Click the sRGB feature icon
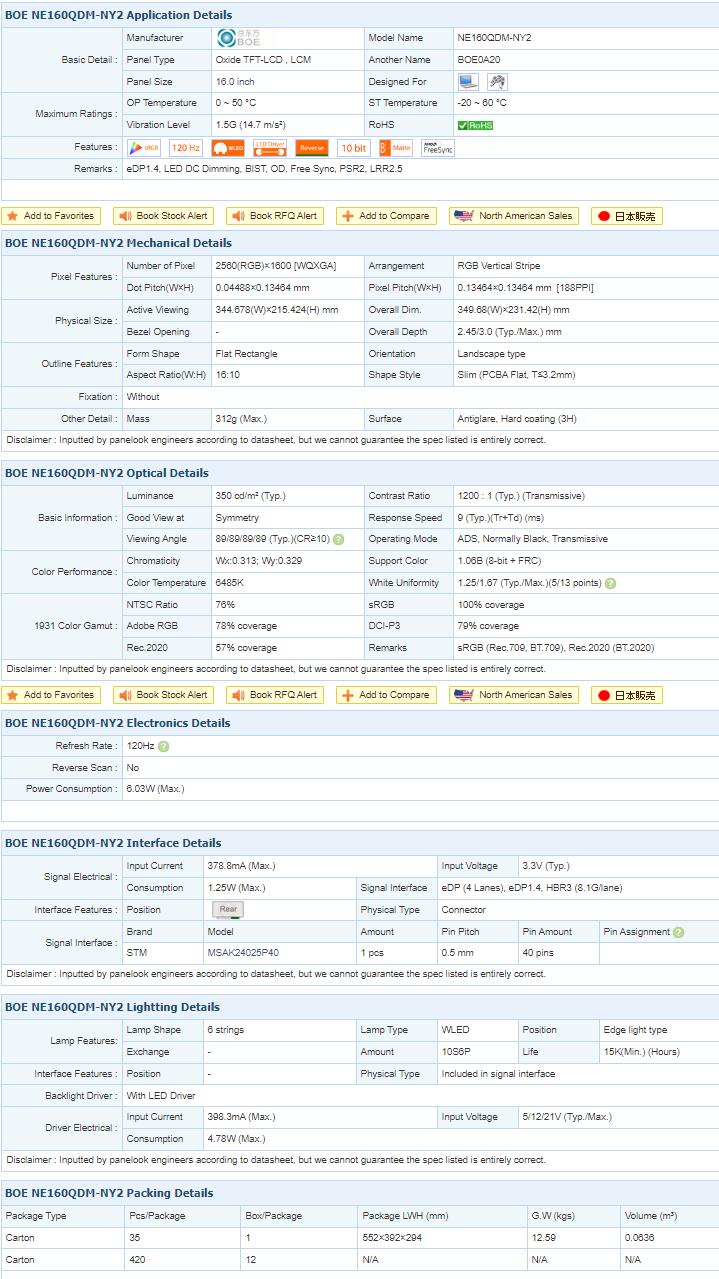Screen dimensions: 719x1279 (x=144, y=148)
